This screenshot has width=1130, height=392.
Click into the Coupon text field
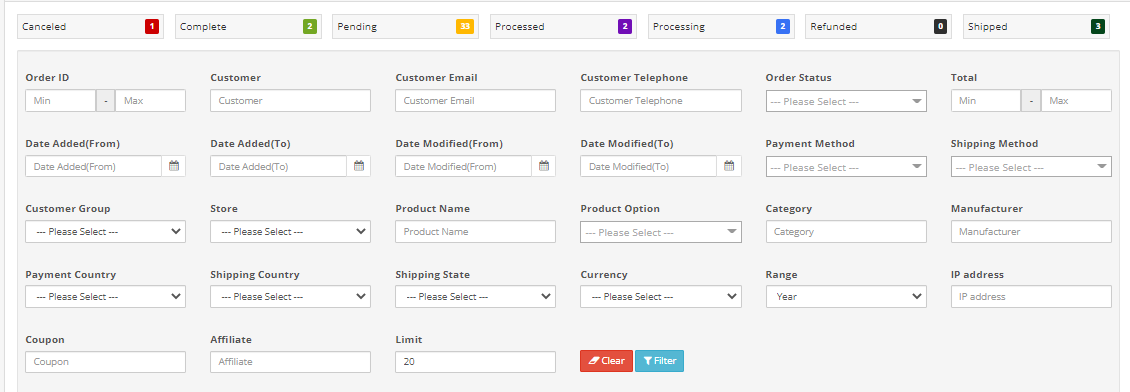coord(105,362)
